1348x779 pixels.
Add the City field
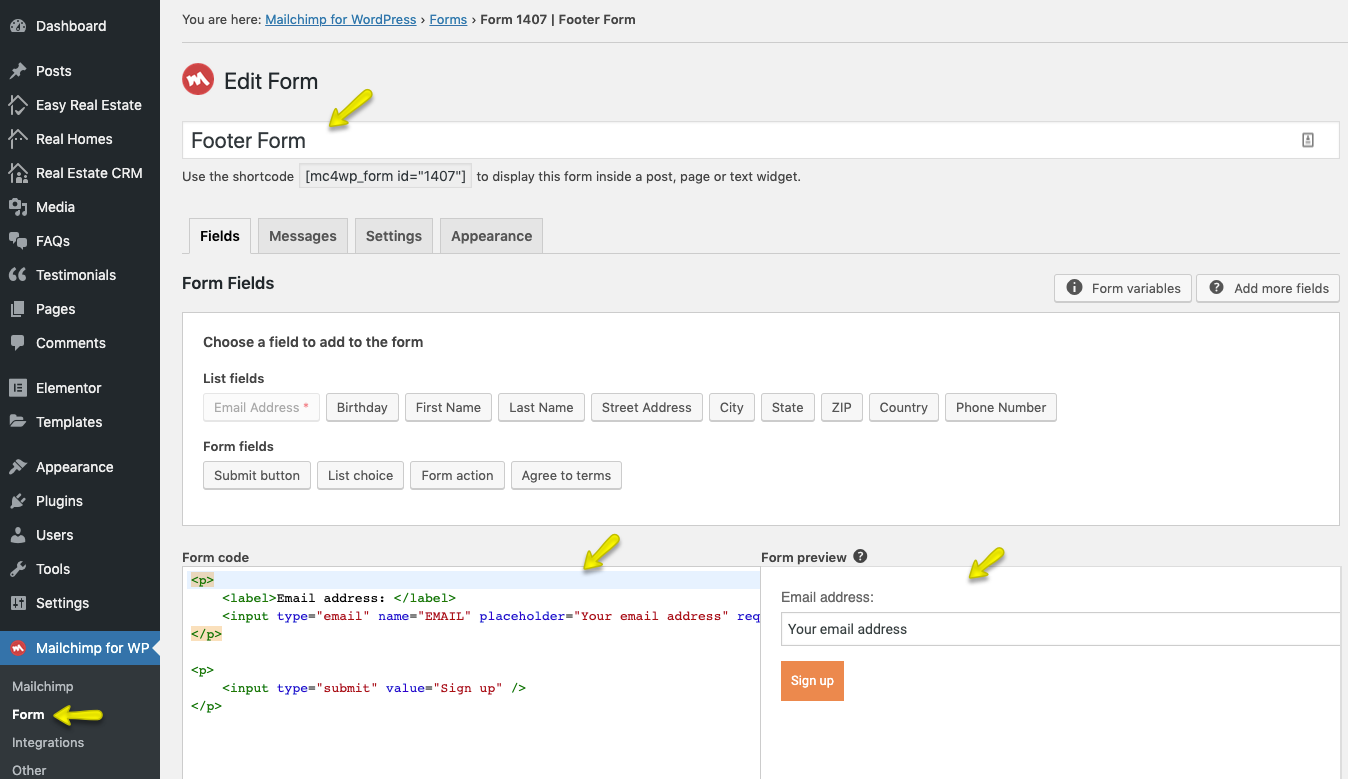click(732, 407)
